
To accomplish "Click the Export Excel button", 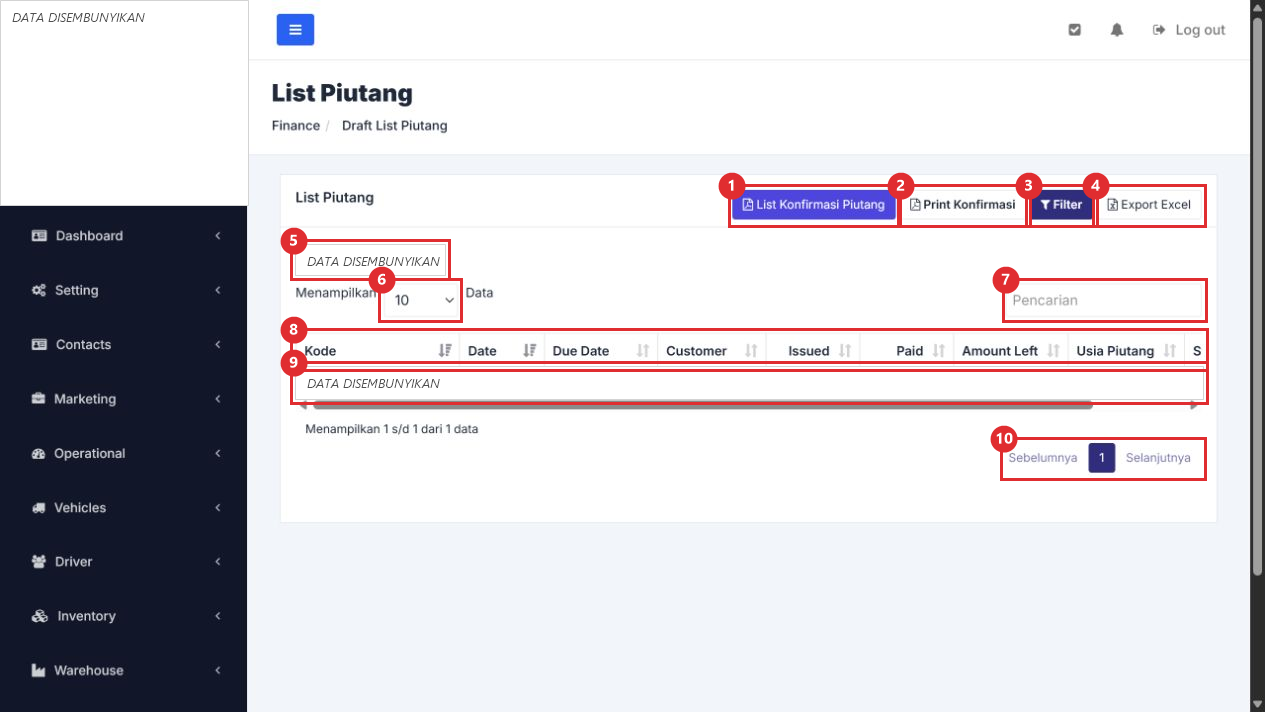I will click(x=1150, y=205).
